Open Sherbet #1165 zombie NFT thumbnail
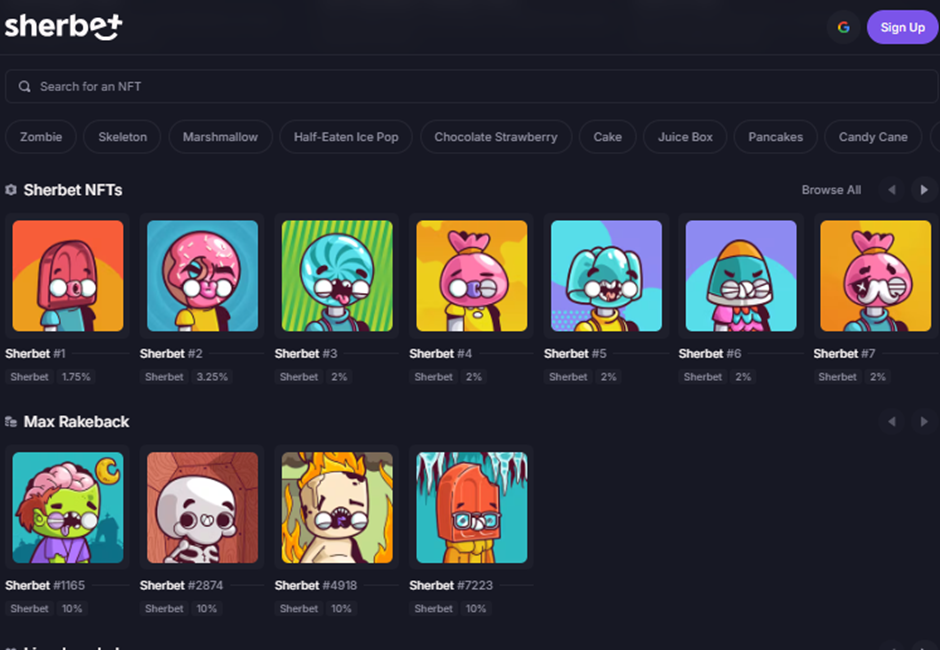Image resolution: width=940 pixels, height=650 pixels. [68, 508]
